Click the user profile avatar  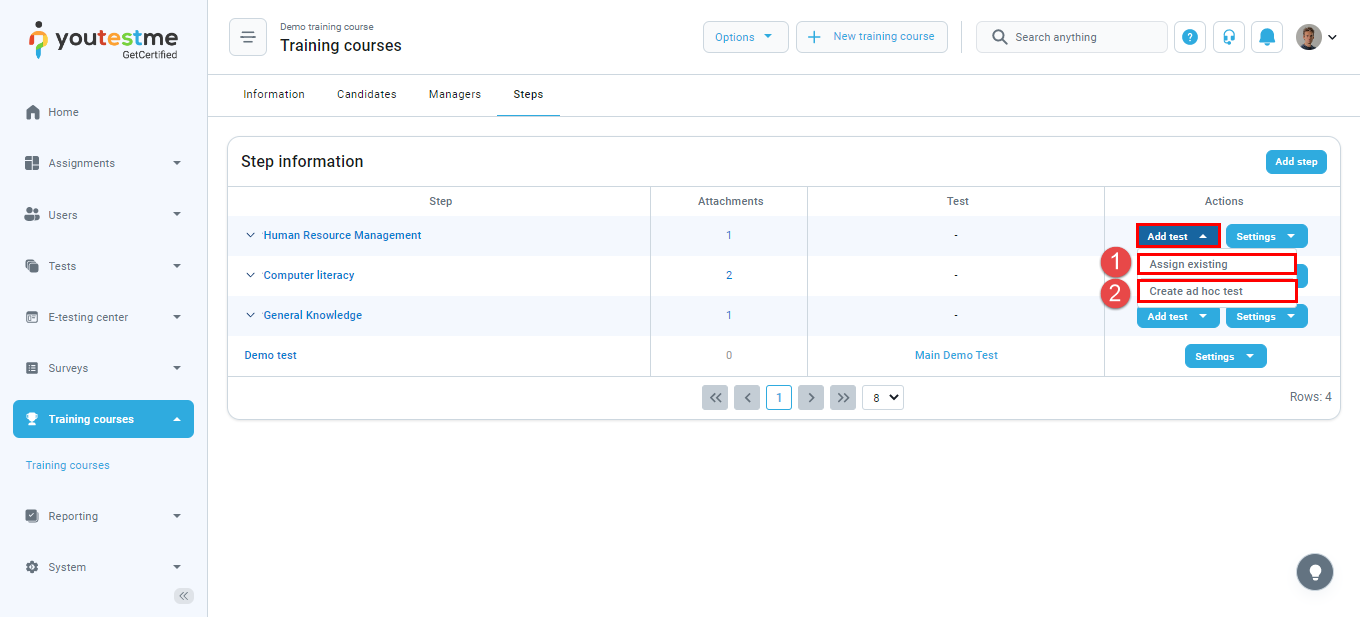click(1308, 37)
